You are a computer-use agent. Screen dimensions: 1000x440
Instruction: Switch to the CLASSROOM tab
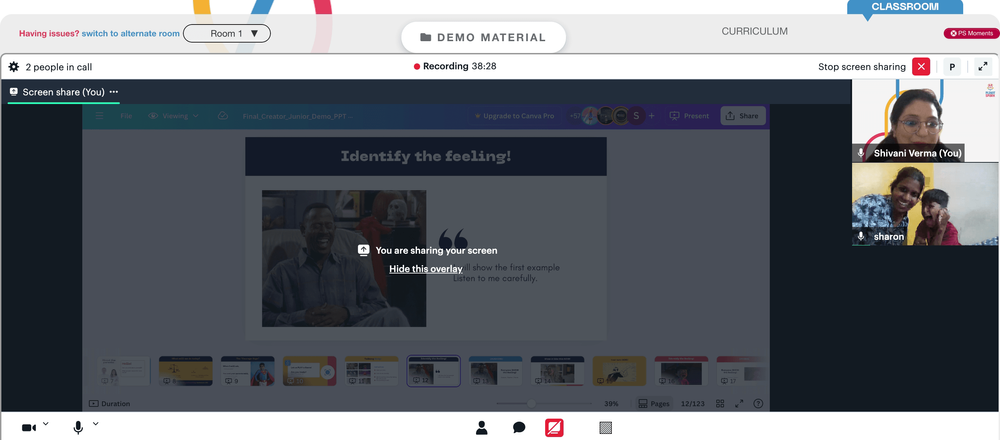coord(905,7)
